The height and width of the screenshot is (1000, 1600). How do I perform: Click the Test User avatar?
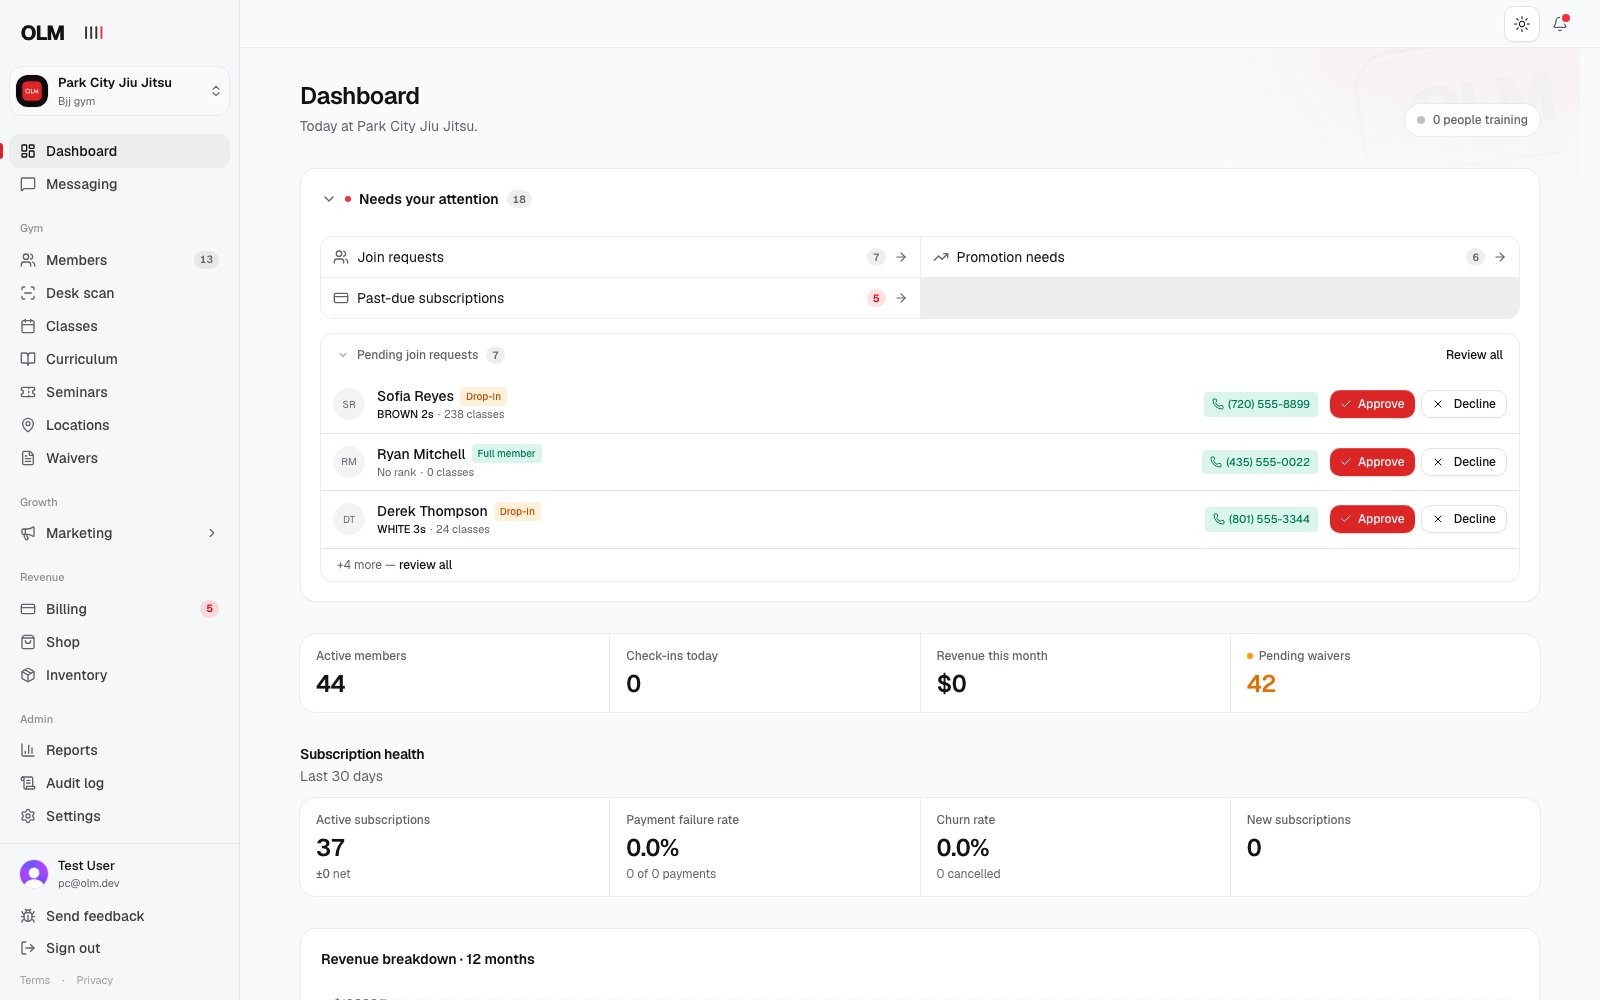click(x=34, y=874)
